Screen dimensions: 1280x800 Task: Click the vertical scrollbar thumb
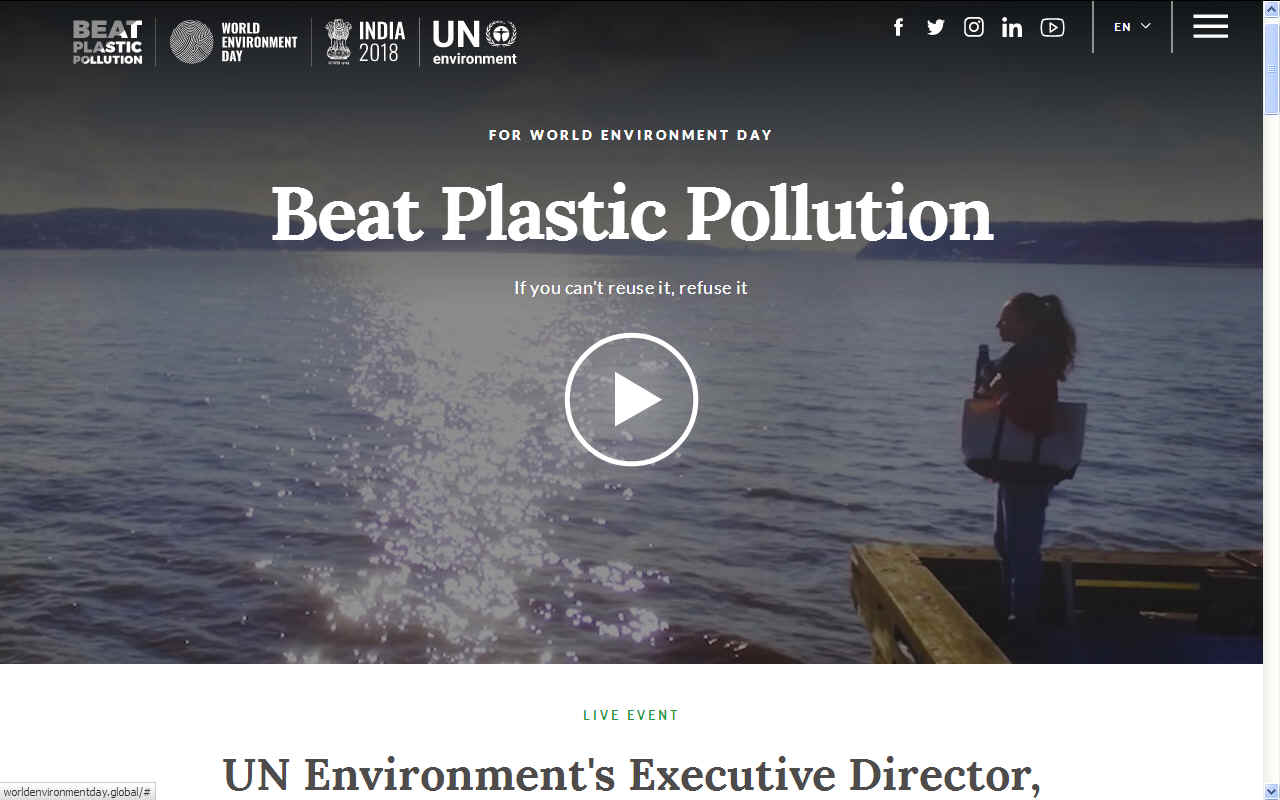[x=1271, y=66]
